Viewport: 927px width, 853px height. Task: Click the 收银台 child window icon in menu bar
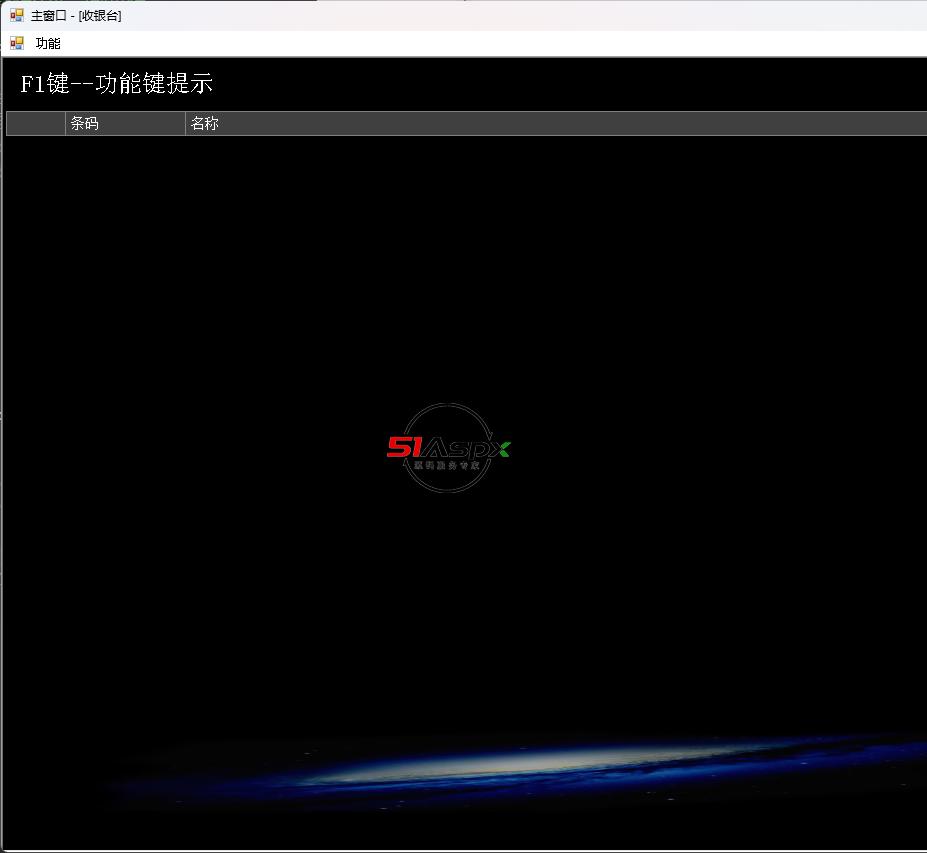pyautogui.click(x=17, y=43)
